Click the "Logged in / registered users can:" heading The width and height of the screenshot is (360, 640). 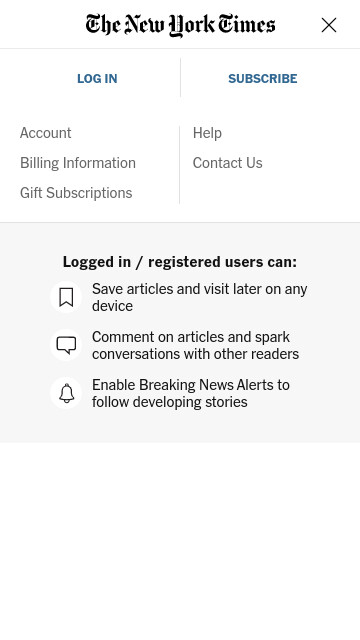pyautogui.click(x=180, y=262)
